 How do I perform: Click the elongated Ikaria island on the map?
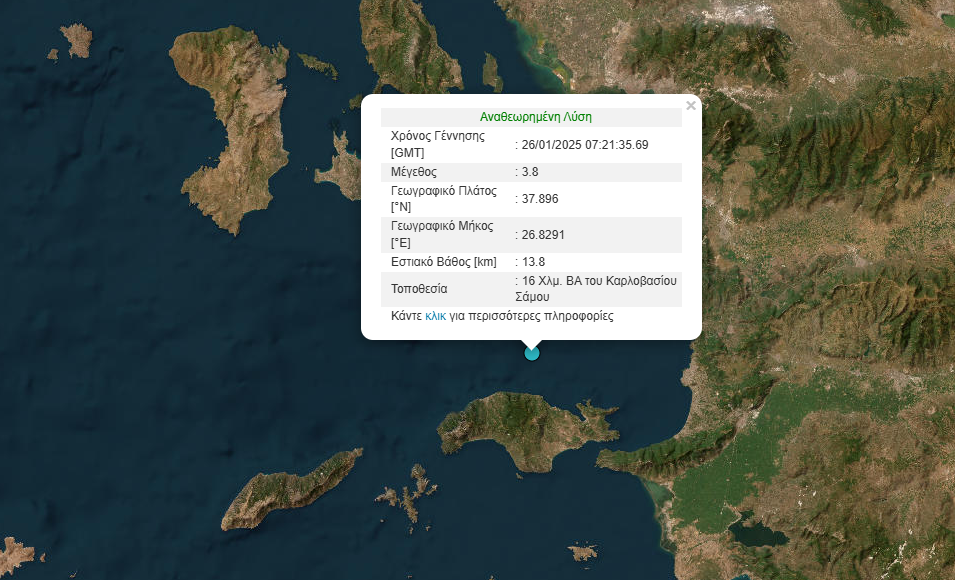[290, 490]
